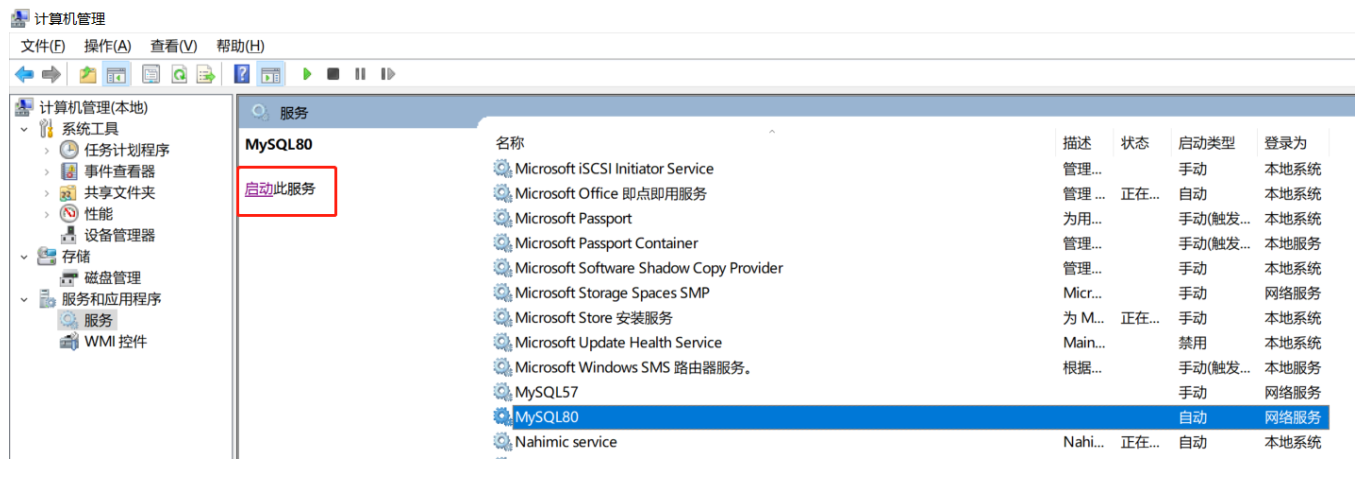Click 自动 startup type in MySQL80 row
The height and width of the screenshot is (490, 1359).
tap(1192, 417)
